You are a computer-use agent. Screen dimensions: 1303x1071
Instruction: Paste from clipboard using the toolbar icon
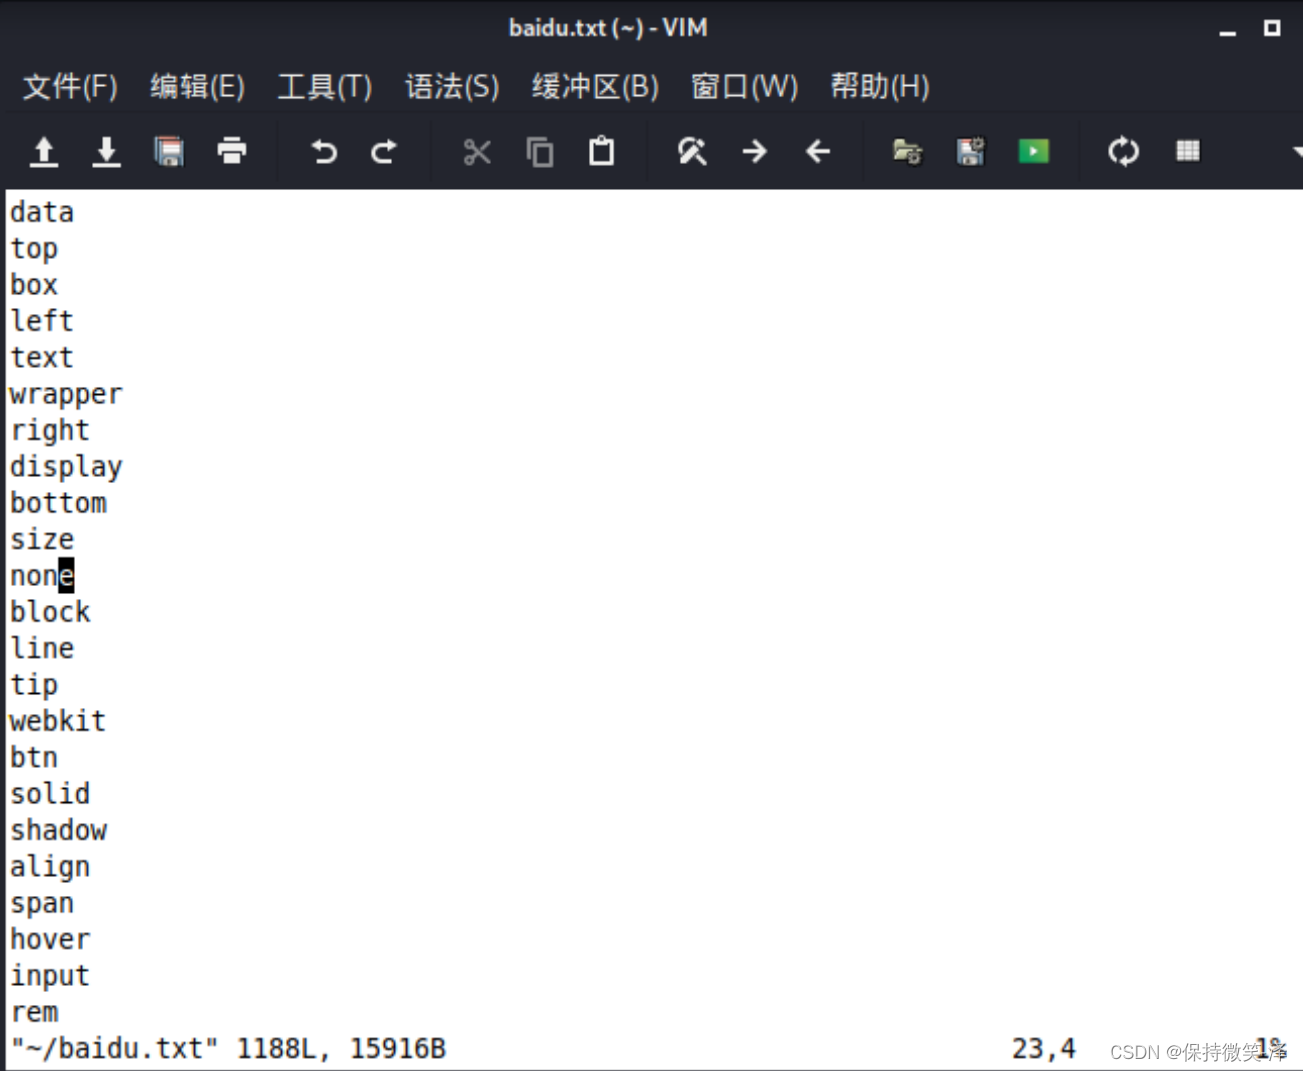[x=602, y=151]
